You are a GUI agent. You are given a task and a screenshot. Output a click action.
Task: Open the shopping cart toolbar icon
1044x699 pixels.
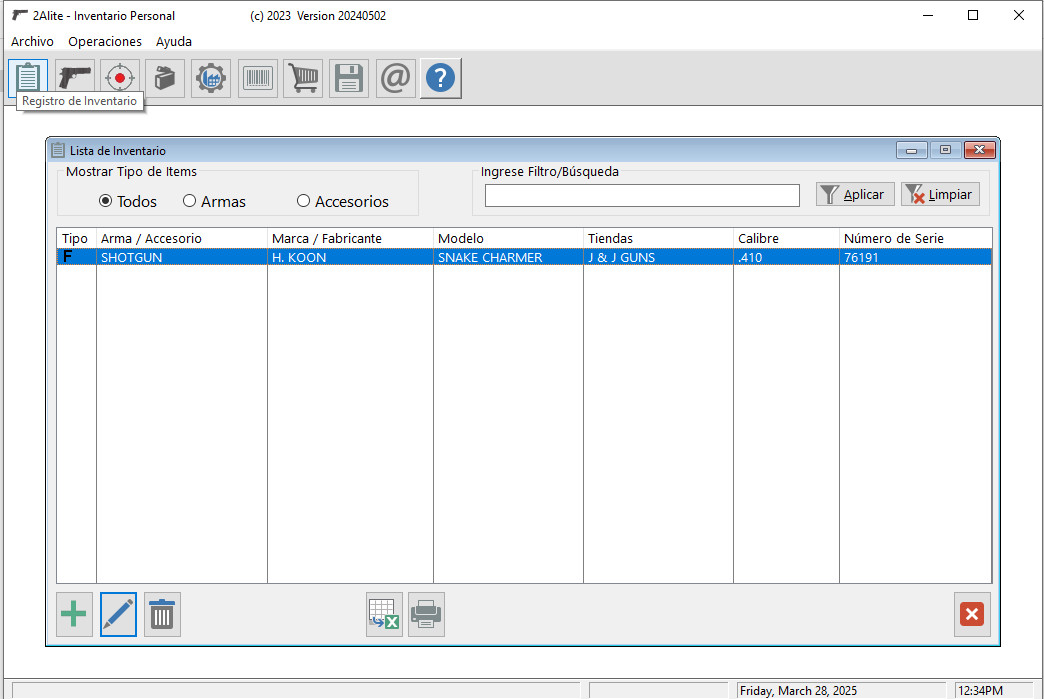pyautogui.click(x=303, y=78)
